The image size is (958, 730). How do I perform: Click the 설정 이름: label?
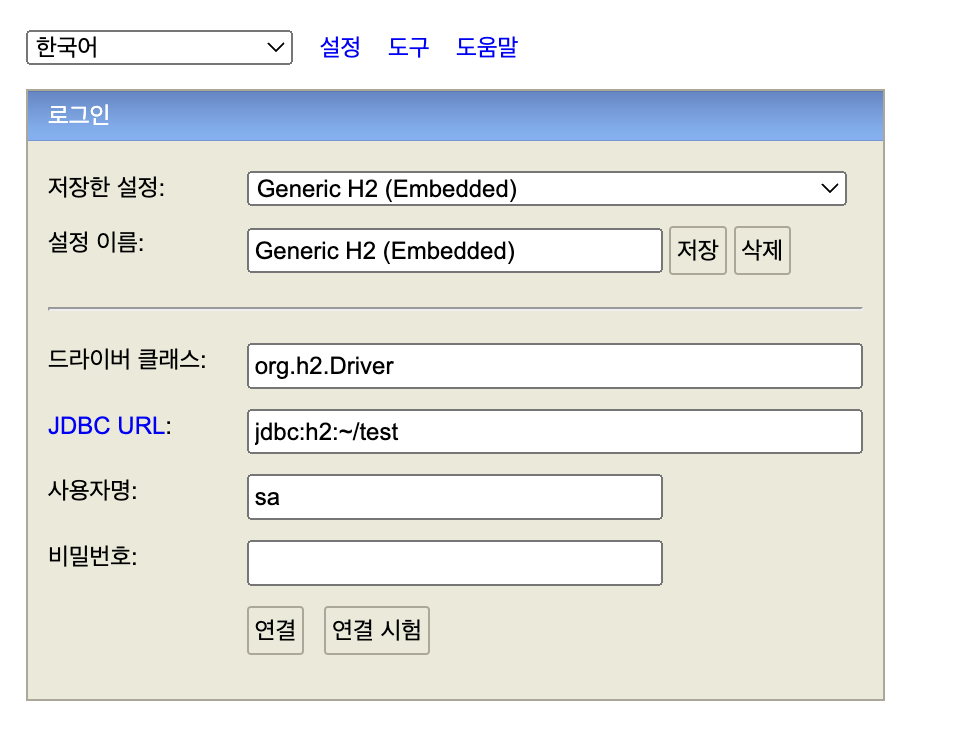[x=96, y=243]
